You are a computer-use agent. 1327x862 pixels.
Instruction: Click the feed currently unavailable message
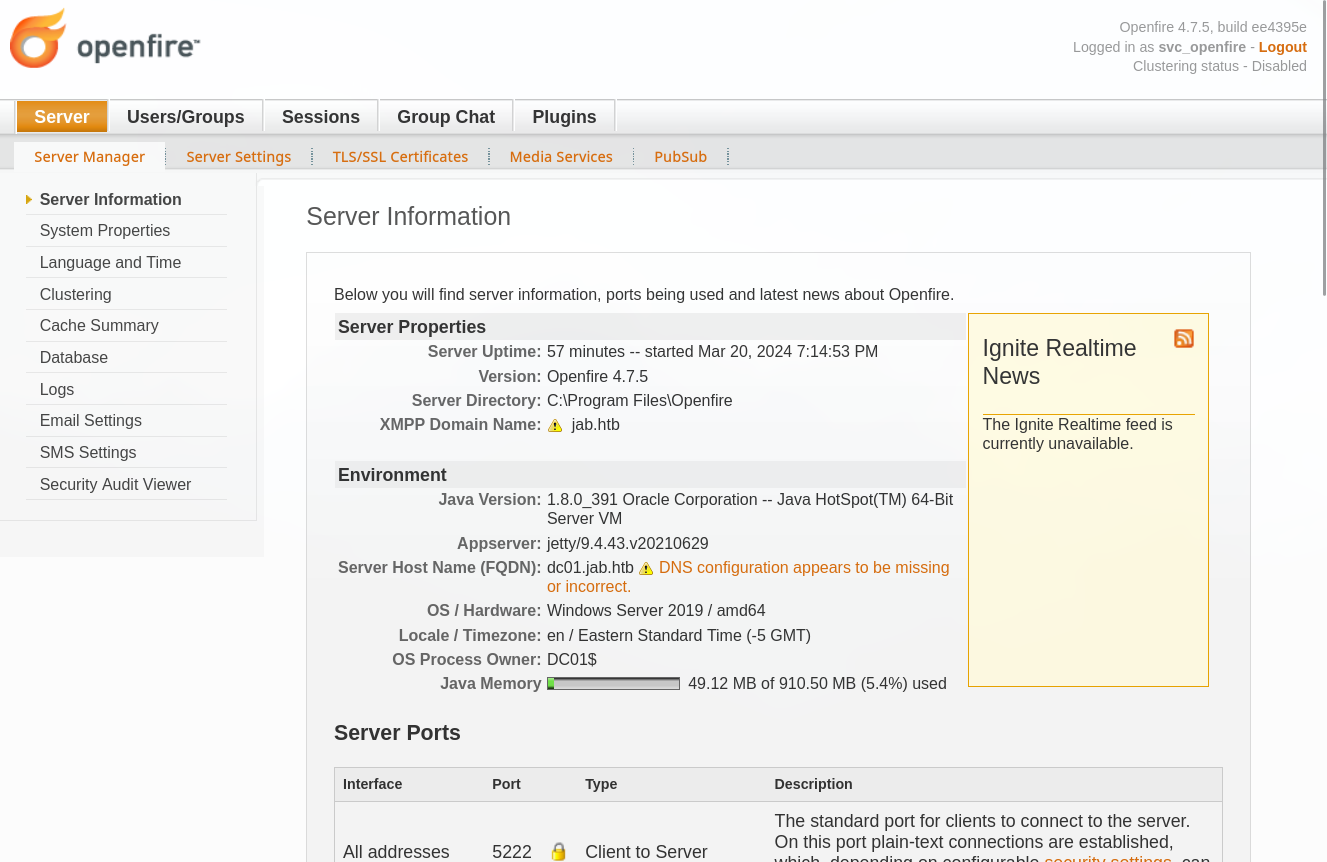pos(1077,434)
